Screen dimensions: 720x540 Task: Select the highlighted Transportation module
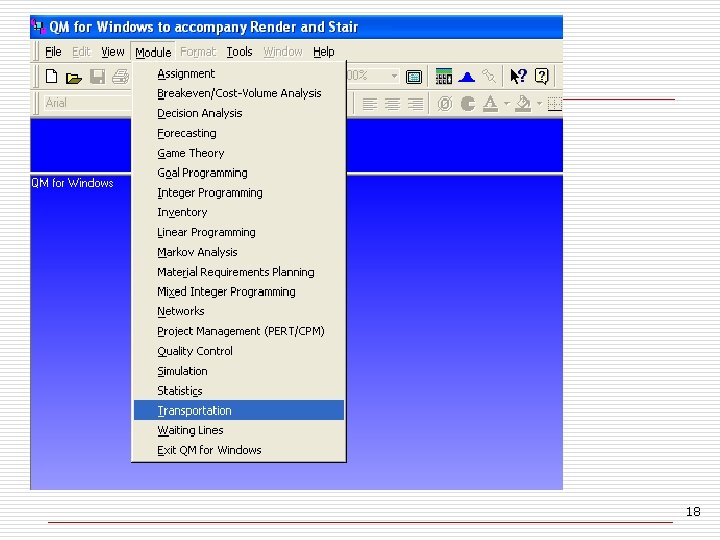pyautogui.click(x=239, y=410)
